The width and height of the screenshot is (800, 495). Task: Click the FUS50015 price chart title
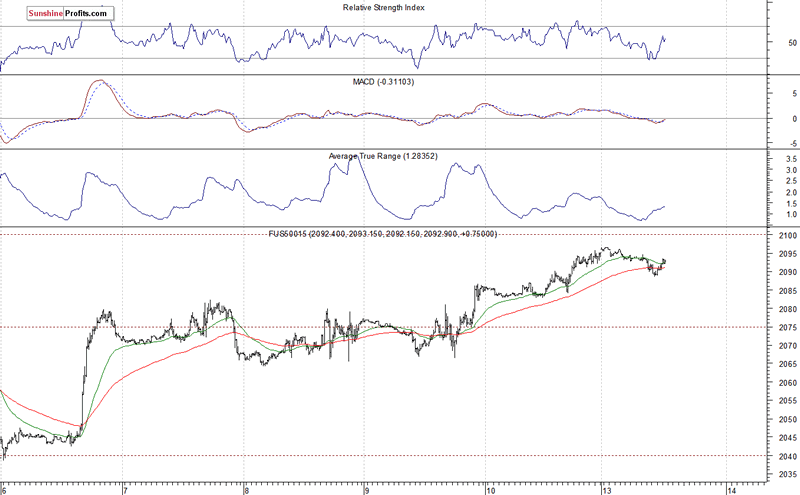coord(383,234)
